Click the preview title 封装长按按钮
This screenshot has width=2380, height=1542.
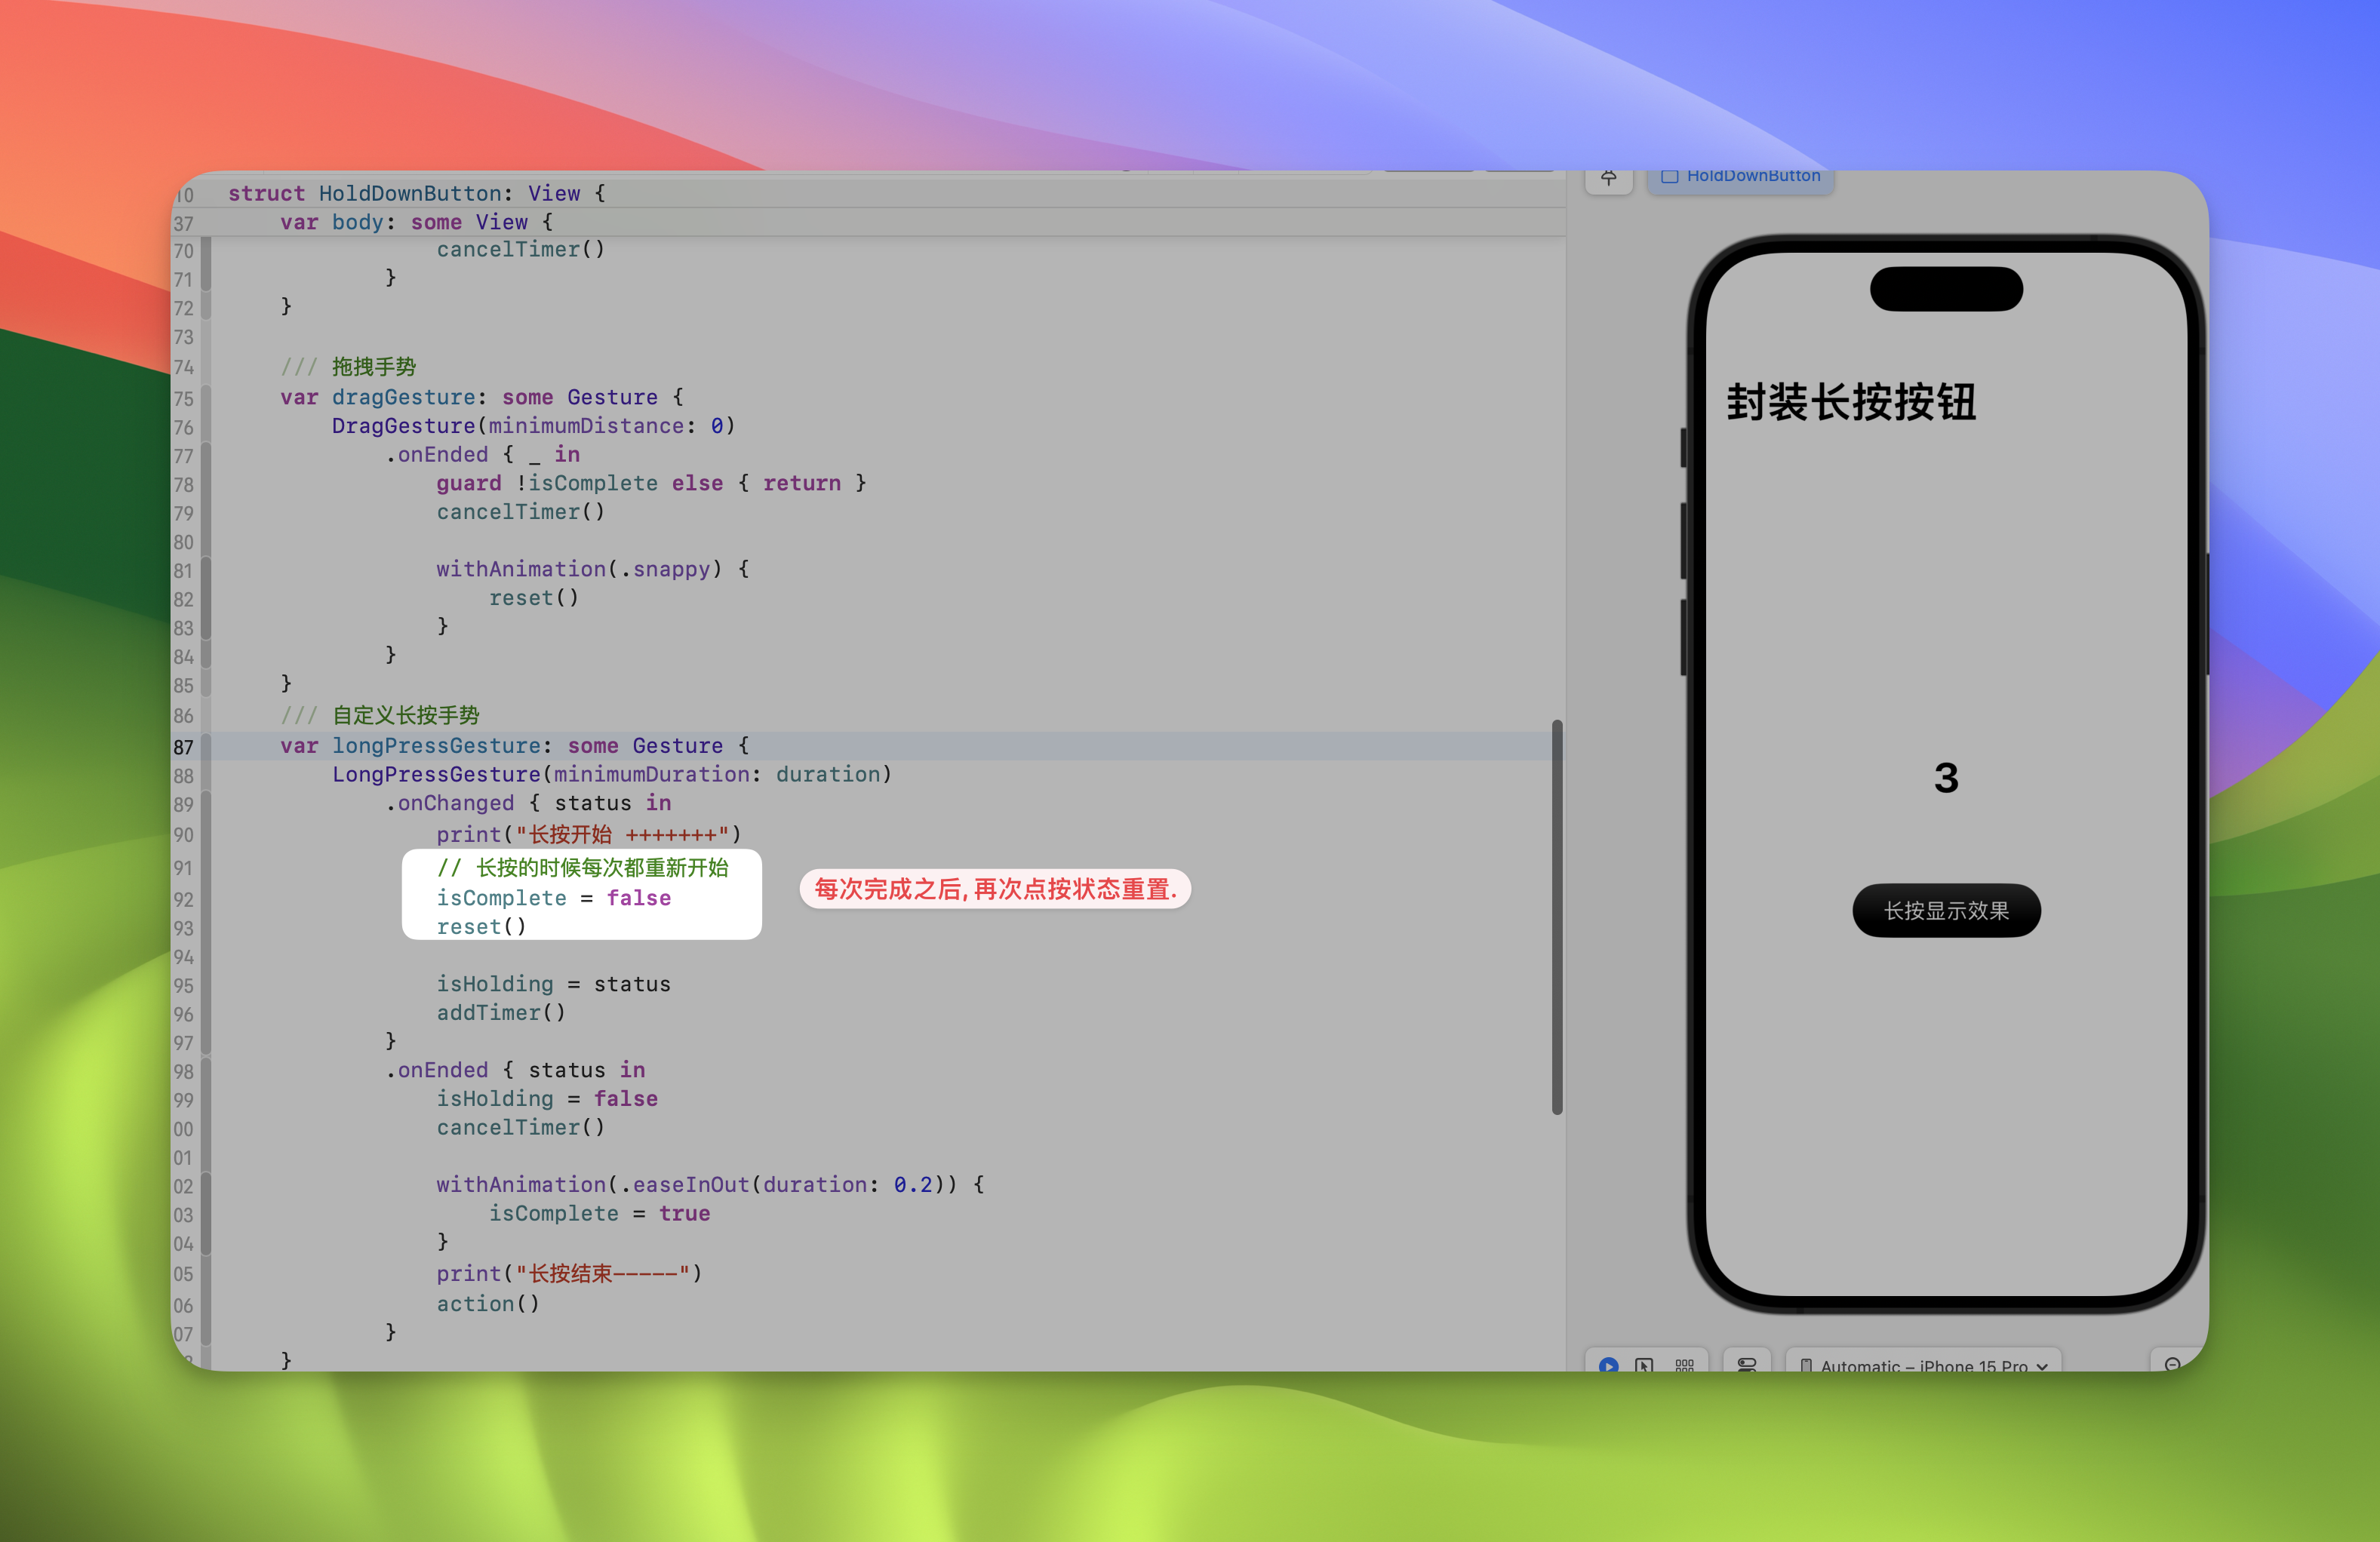(x=1851, y=402)
